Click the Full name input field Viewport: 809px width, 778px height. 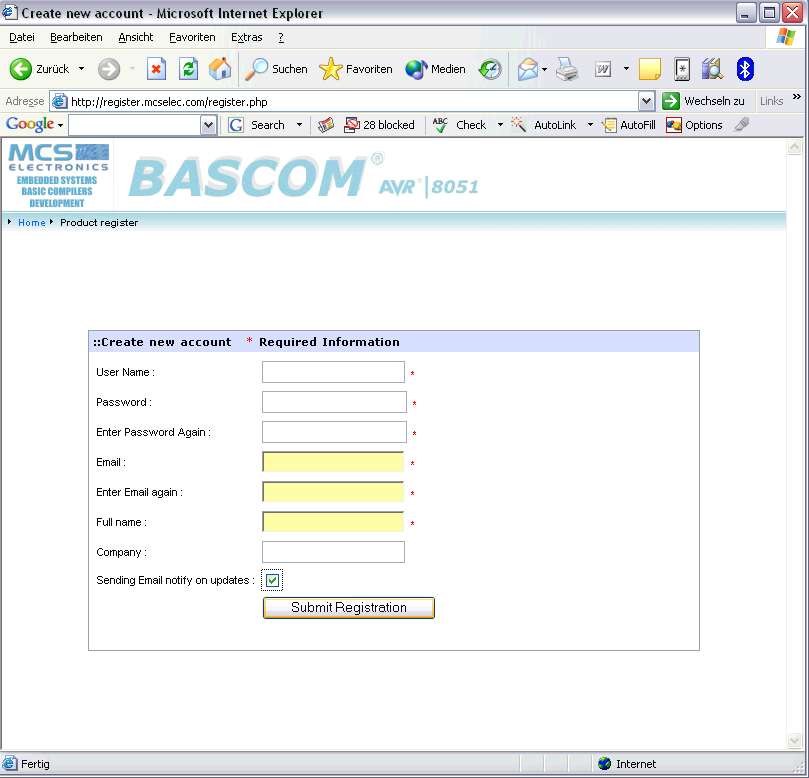tap(333, 522)
